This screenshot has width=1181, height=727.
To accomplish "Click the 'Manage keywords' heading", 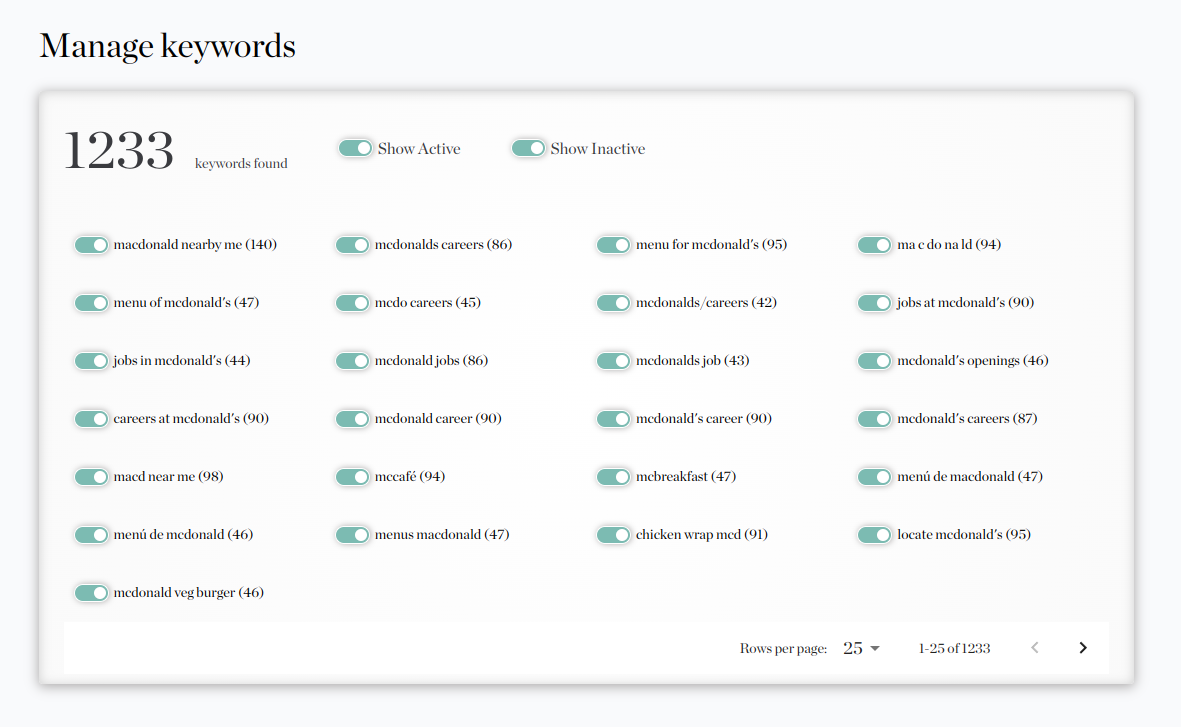I will (x=167, y=46).
